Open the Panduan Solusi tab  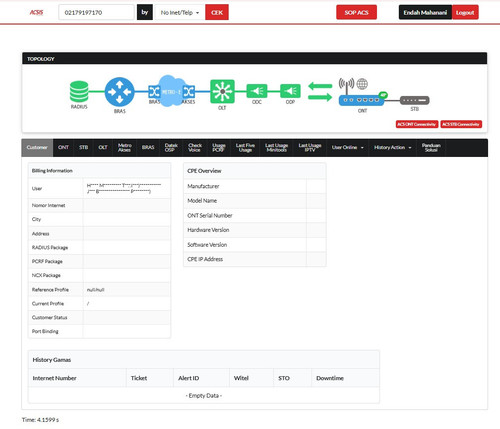tap(431, 147)
